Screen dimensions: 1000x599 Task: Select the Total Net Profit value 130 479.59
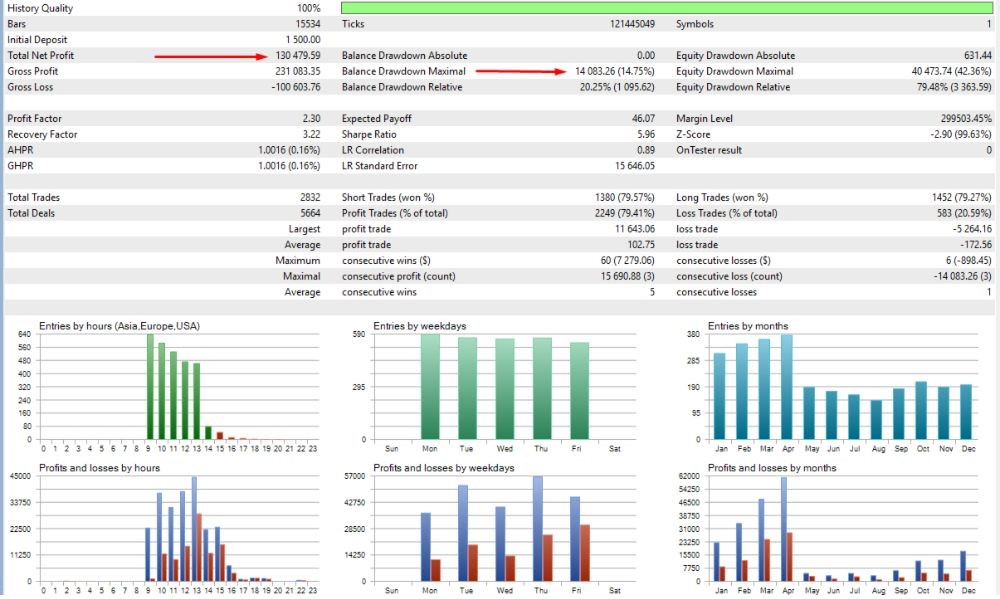[x=298, y=55]
